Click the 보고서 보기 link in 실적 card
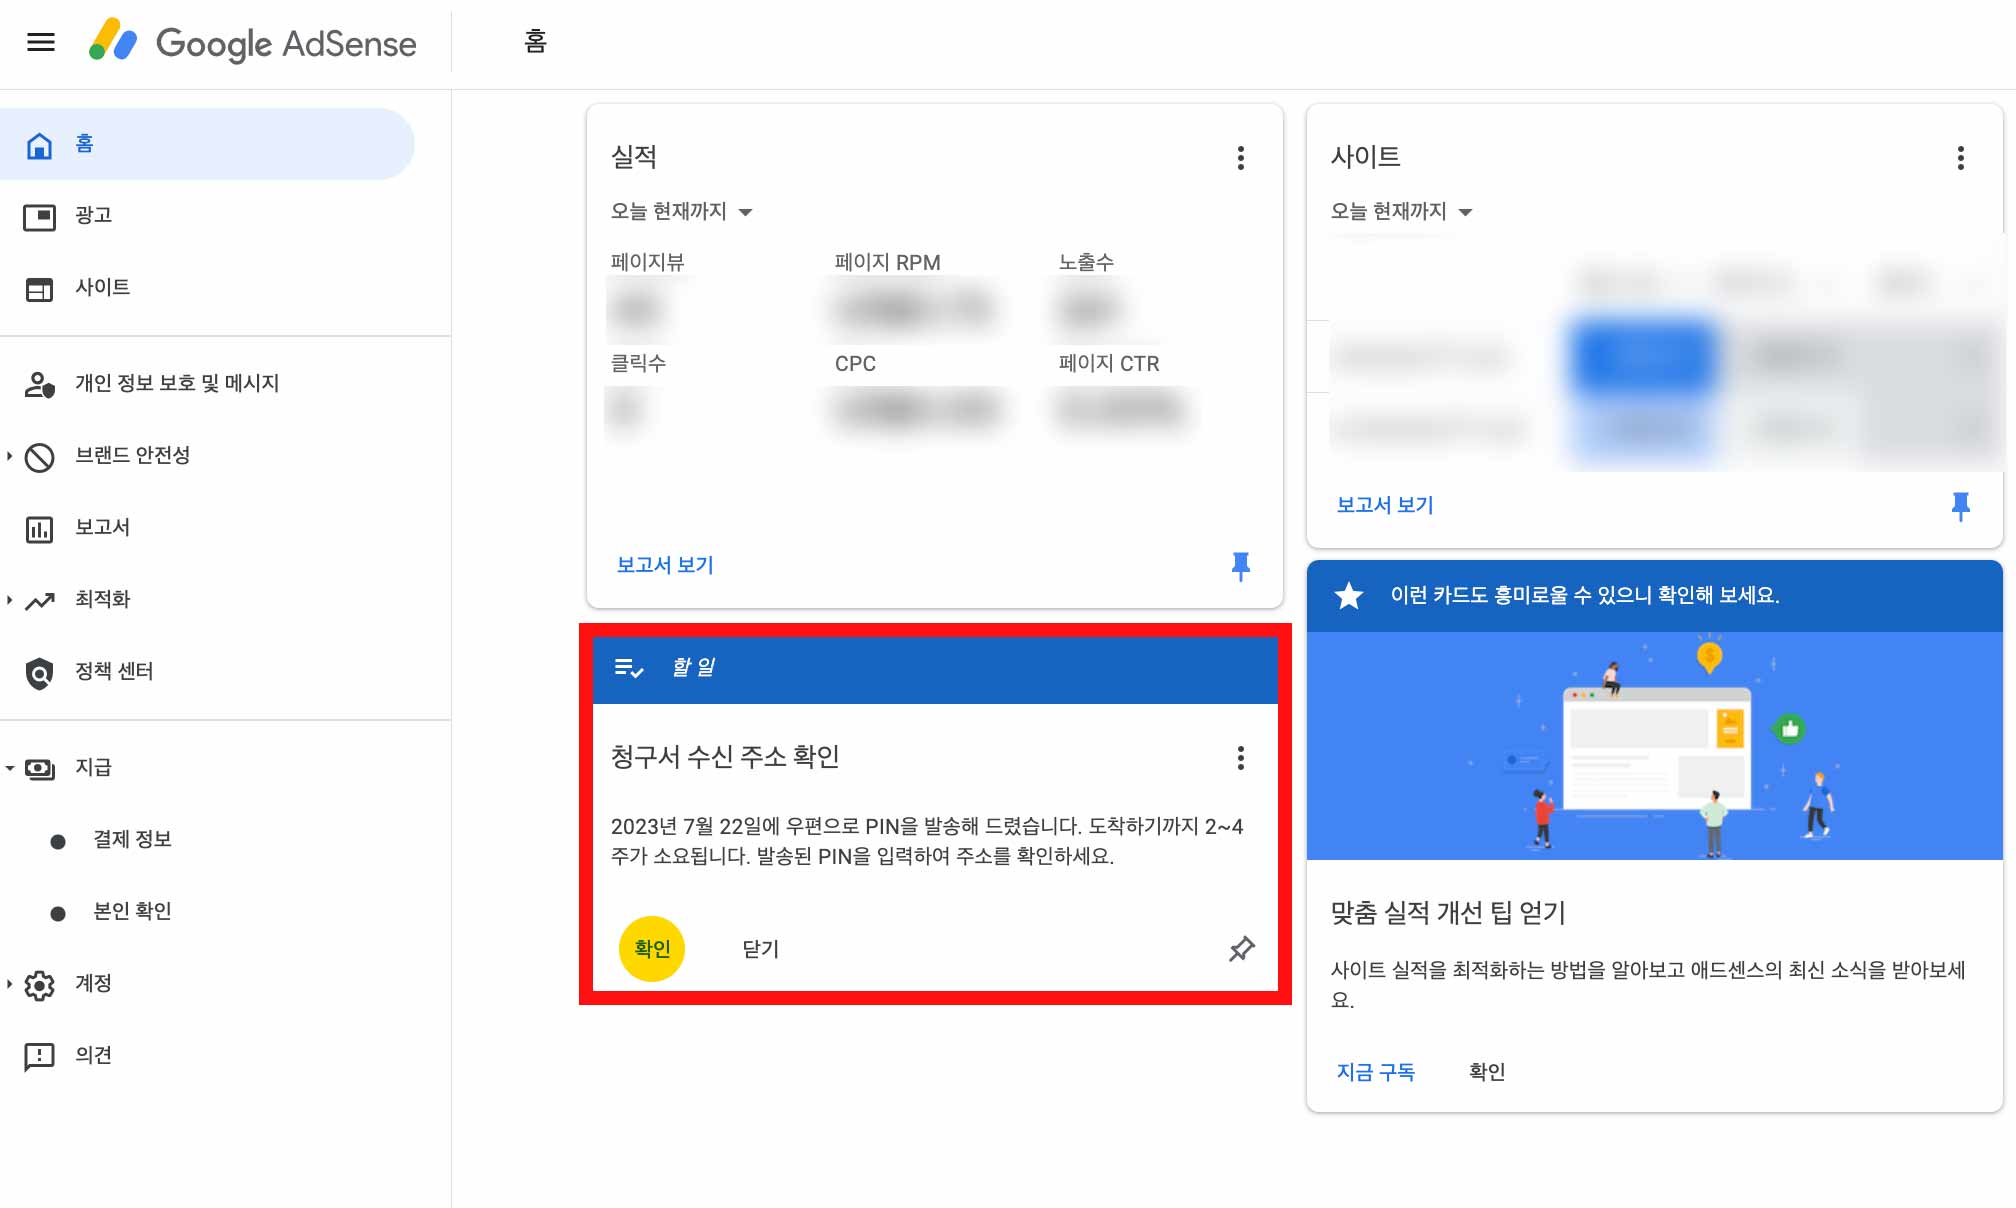Viewport: 2016px width, 1208px height. tap(665, 565)
